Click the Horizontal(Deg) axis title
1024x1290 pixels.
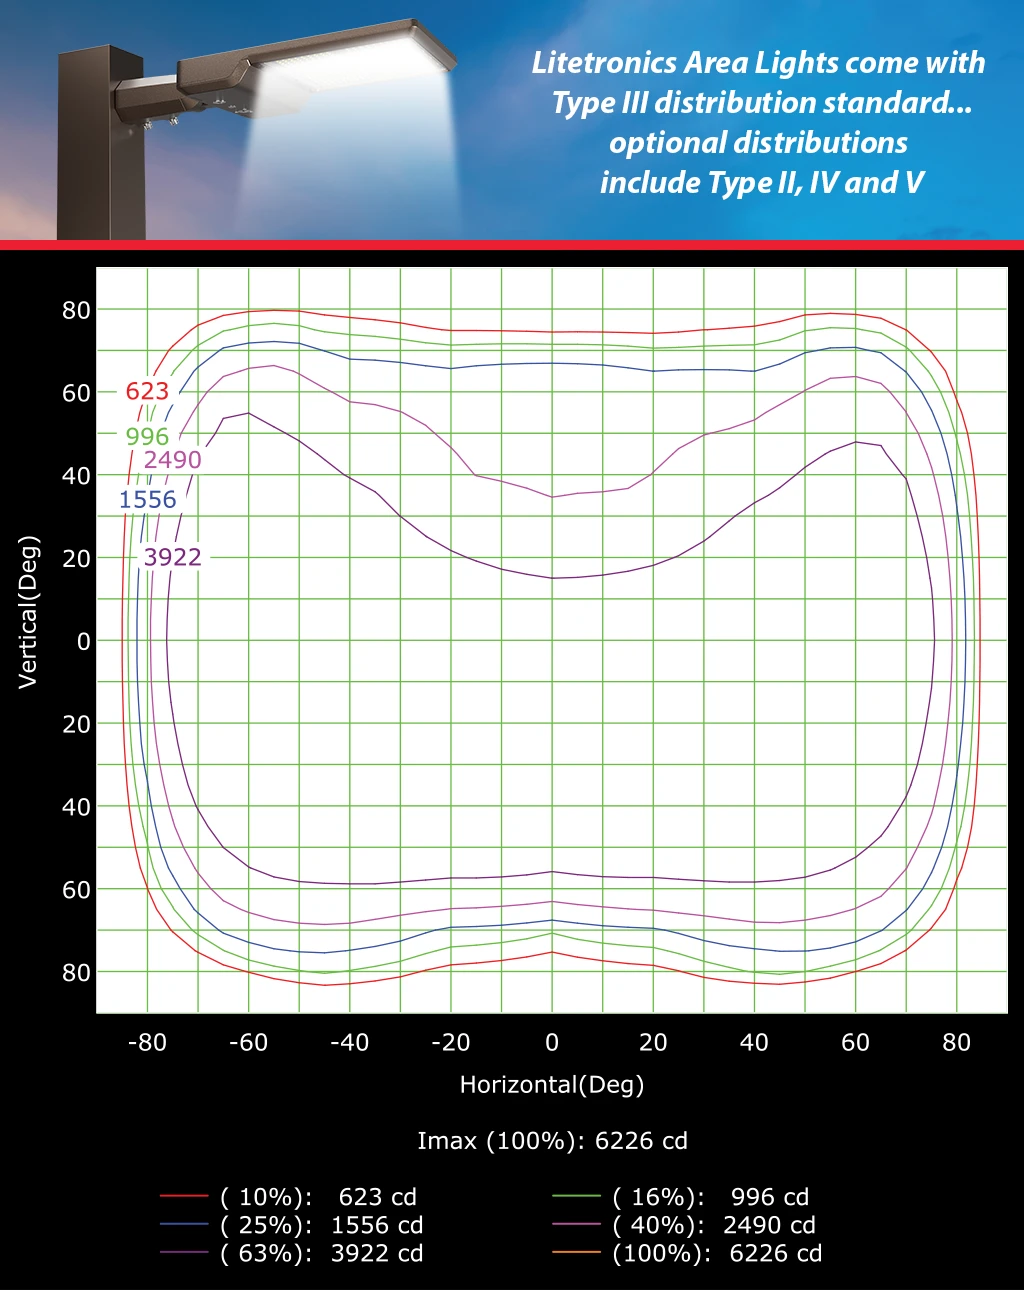click(x=551, y=1085)
